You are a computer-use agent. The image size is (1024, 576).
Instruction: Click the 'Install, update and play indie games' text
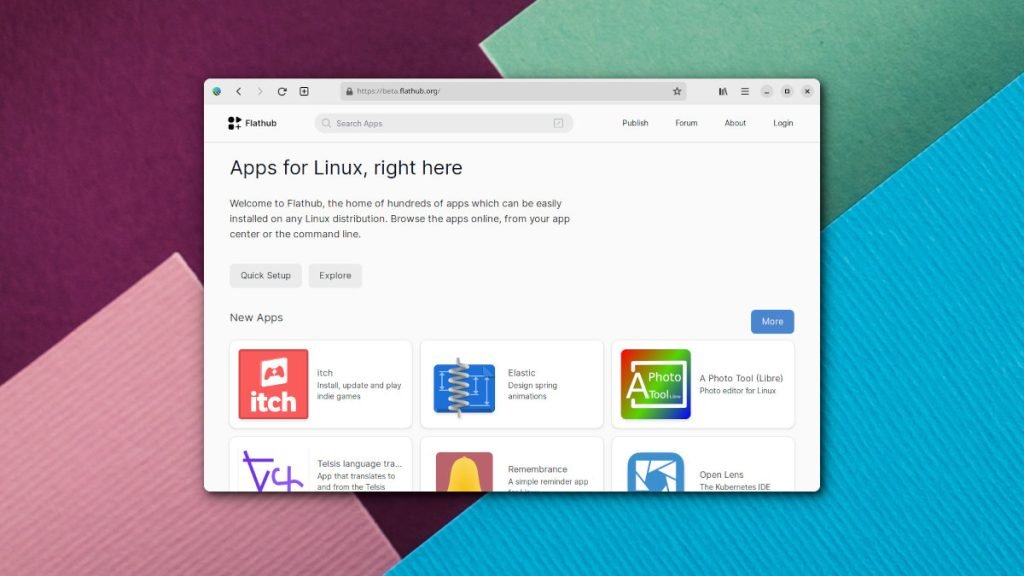pyautogui.click(x=359, y=391)
